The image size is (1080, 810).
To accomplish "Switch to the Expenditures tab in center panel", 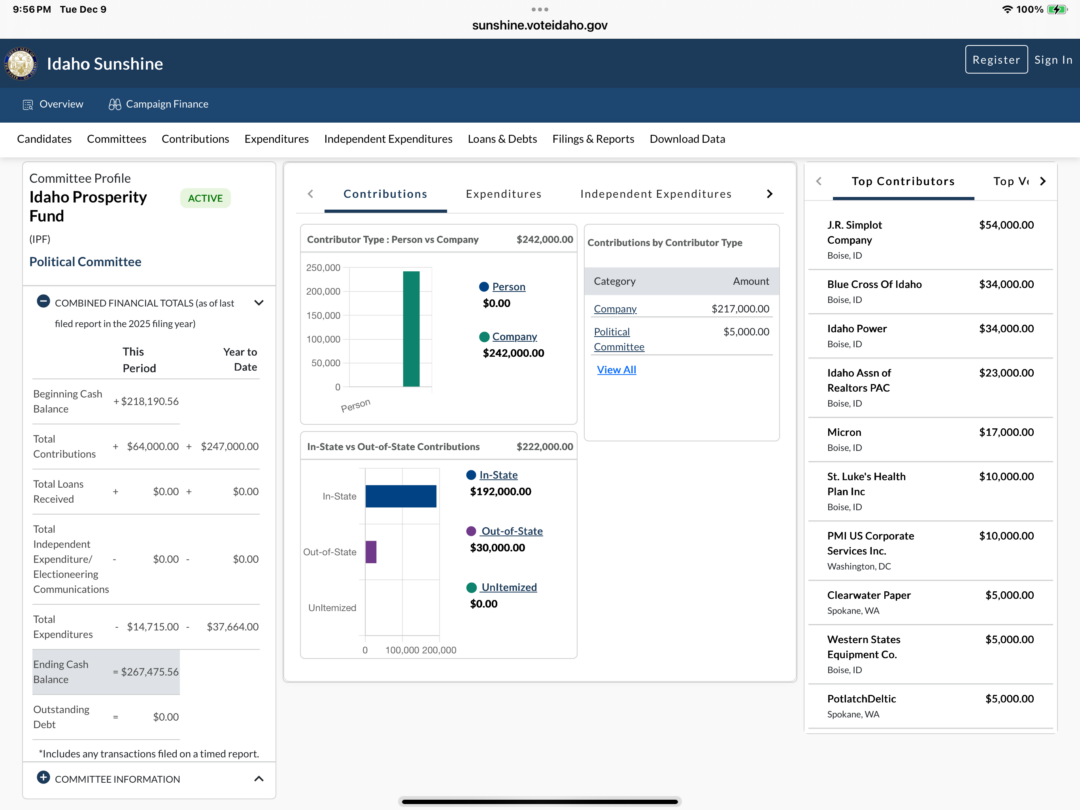I will (x=503, y=194).
